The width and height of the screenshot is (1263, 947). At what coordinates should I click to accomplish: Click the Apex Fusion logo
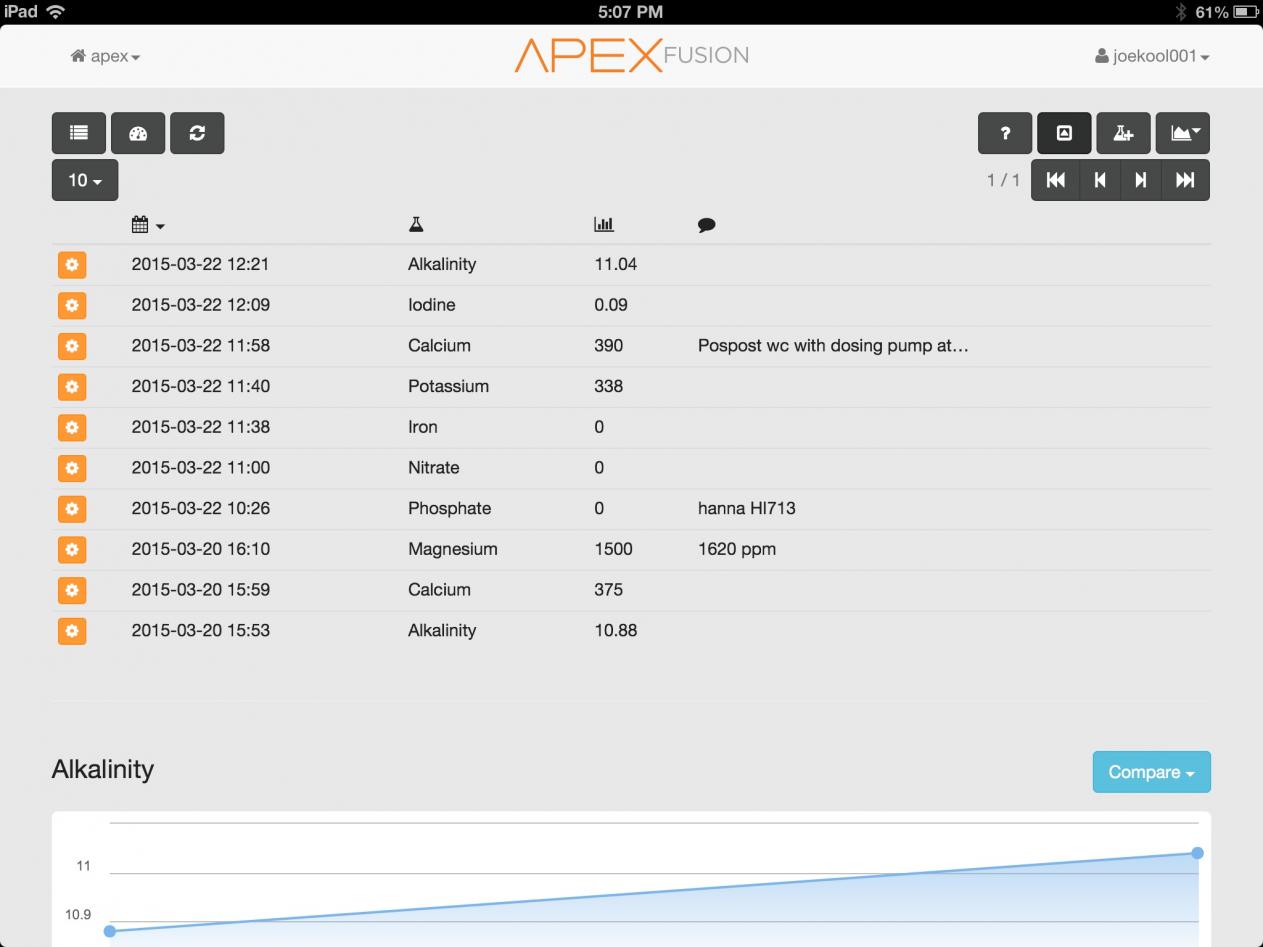[x=632, y=55]
